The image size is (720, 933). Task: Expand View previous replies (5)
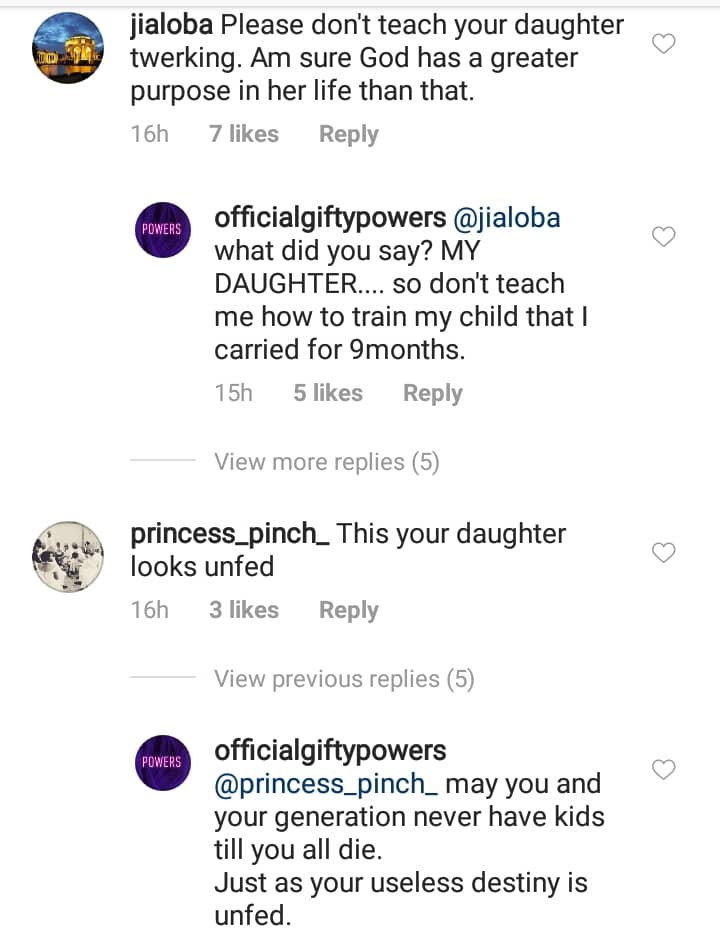(x=343, y=679)
